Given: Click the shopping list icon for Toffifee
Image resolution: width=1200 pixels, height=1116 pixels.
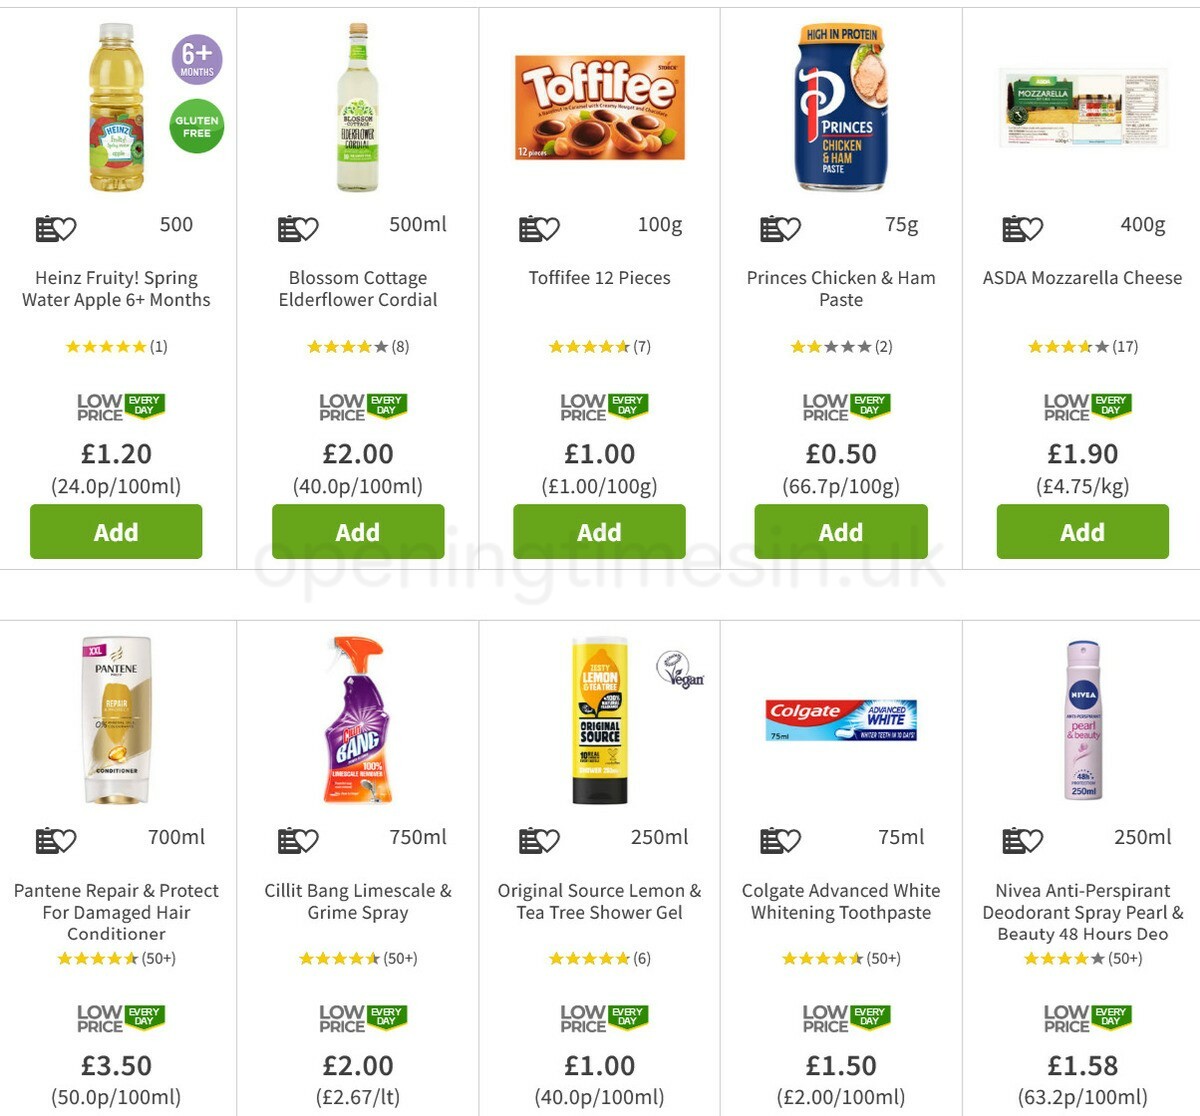Looking at the screenshot, I should [x=529, y=227].
